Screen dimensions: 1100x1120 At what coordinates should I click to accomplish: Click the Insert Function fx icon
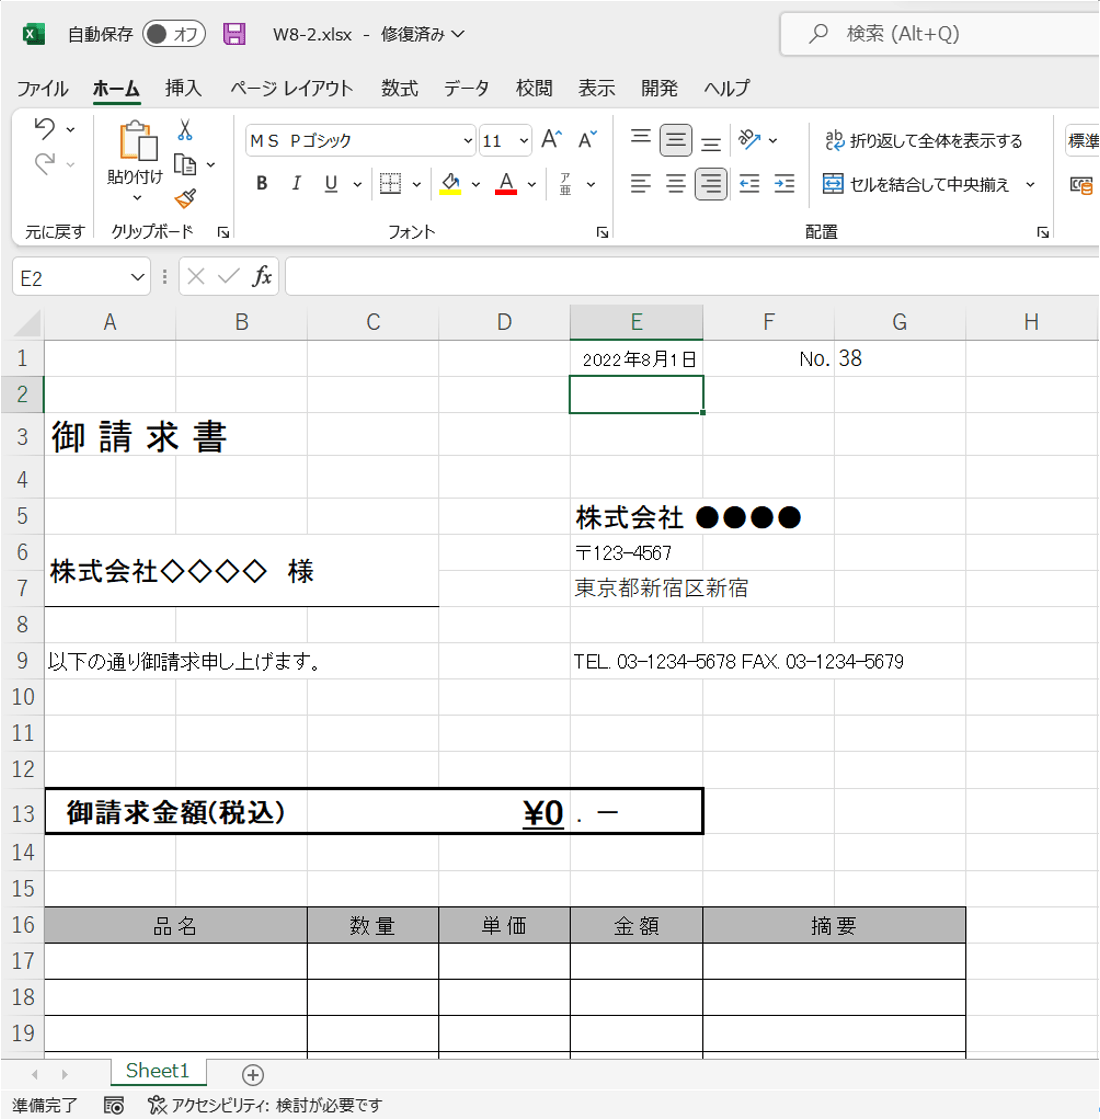tap(262, 277)
